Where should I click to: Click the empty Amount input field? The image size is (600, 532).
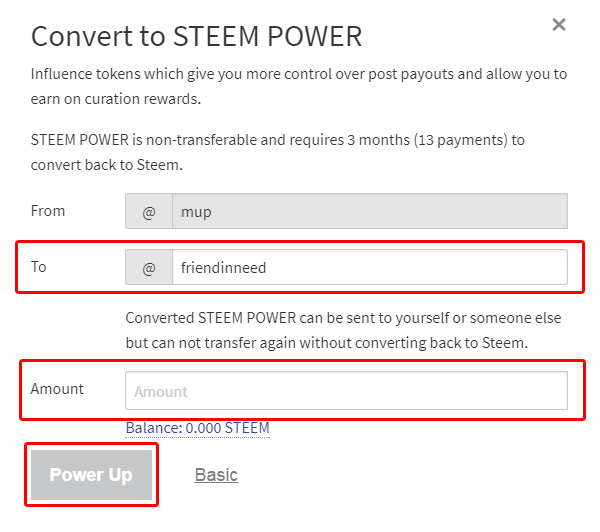coord(346,391)
